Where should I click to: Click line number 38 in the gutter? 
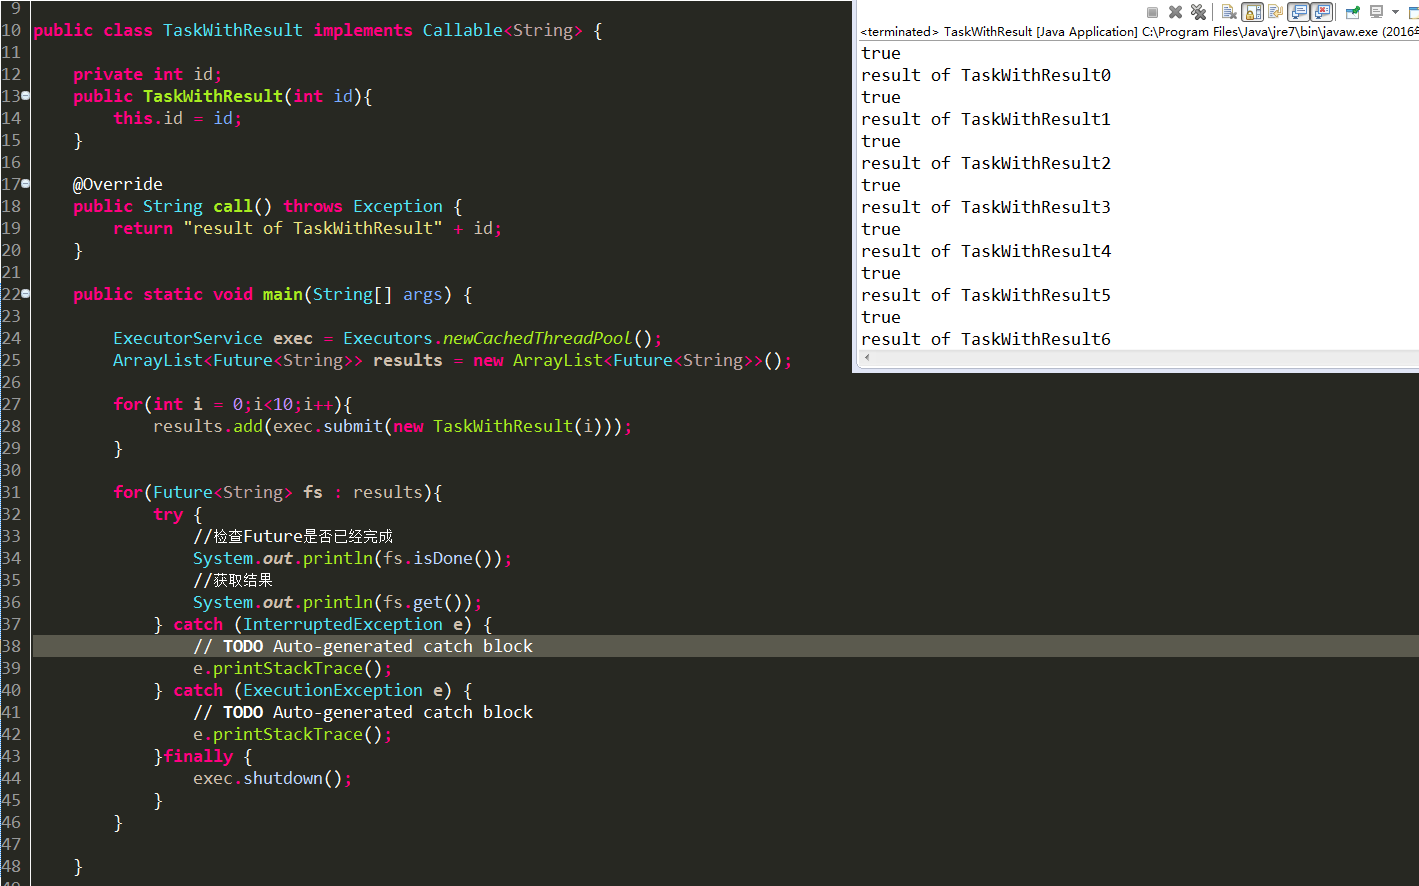click(x=11, y=646)
